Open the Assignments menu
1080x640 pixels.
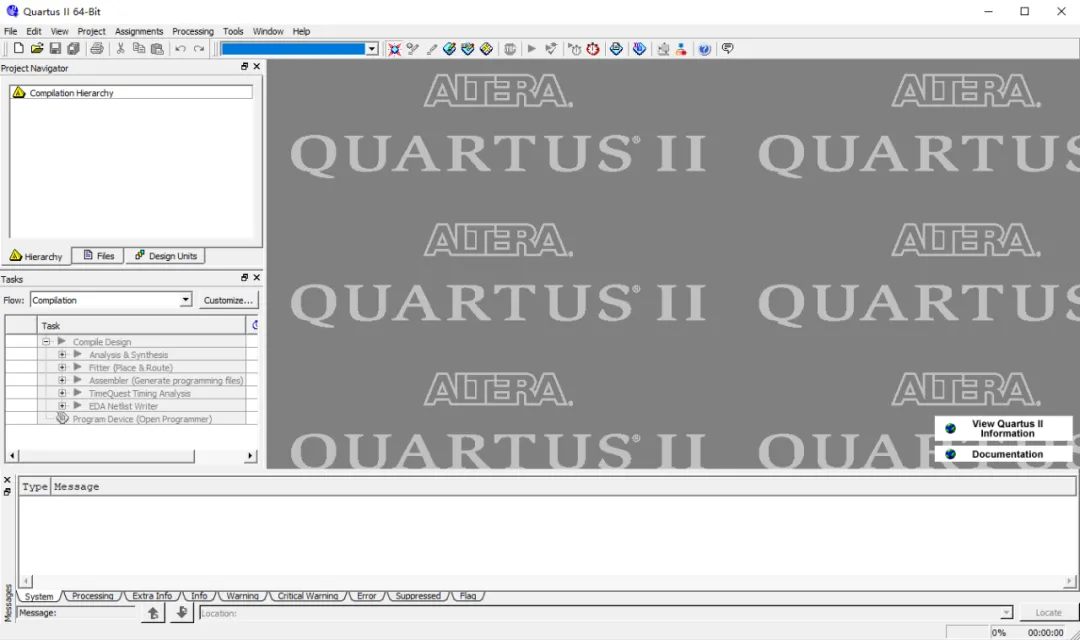point(139,31)
